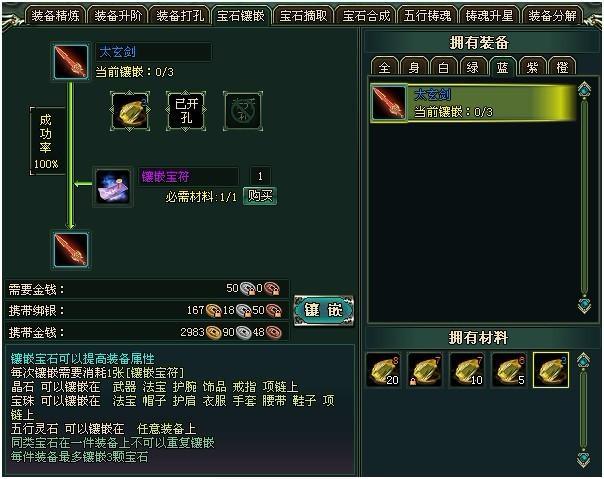Image resolution: width=604 pixels, height=479 pixels.
Task: Select the gem material with quantity 5
Action: [509, 370]
